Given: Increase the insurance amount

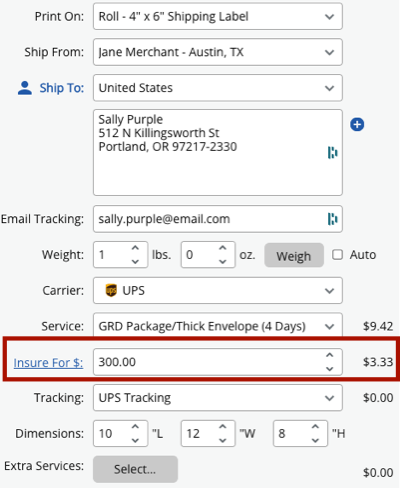Looking at the screenshot, I should [330, 355].
